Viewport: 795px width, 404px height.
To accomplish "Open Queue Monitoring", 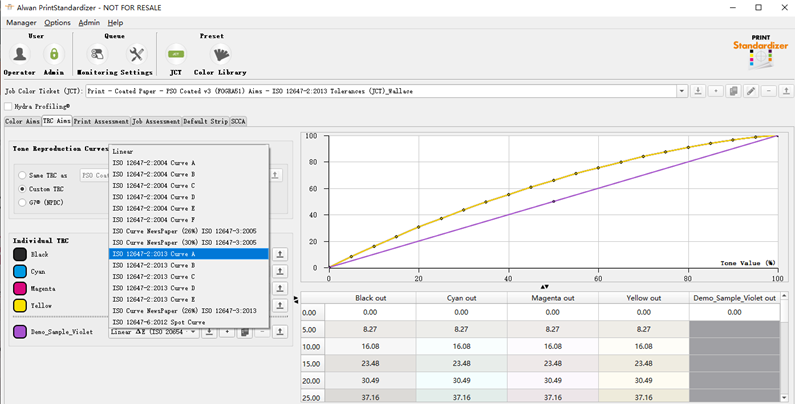I will (97, 54).
